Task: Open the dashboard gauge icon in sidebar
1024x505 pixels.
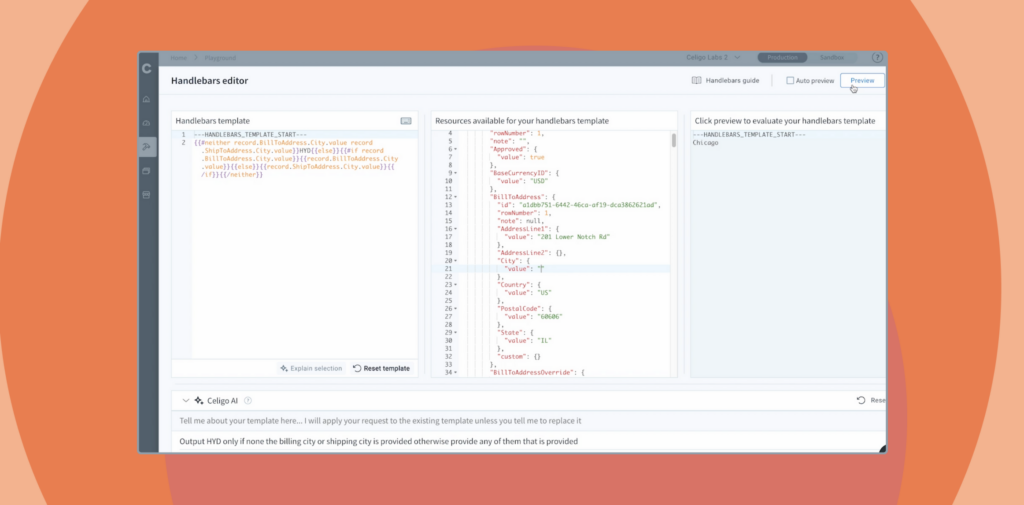Action: (147, 123)
